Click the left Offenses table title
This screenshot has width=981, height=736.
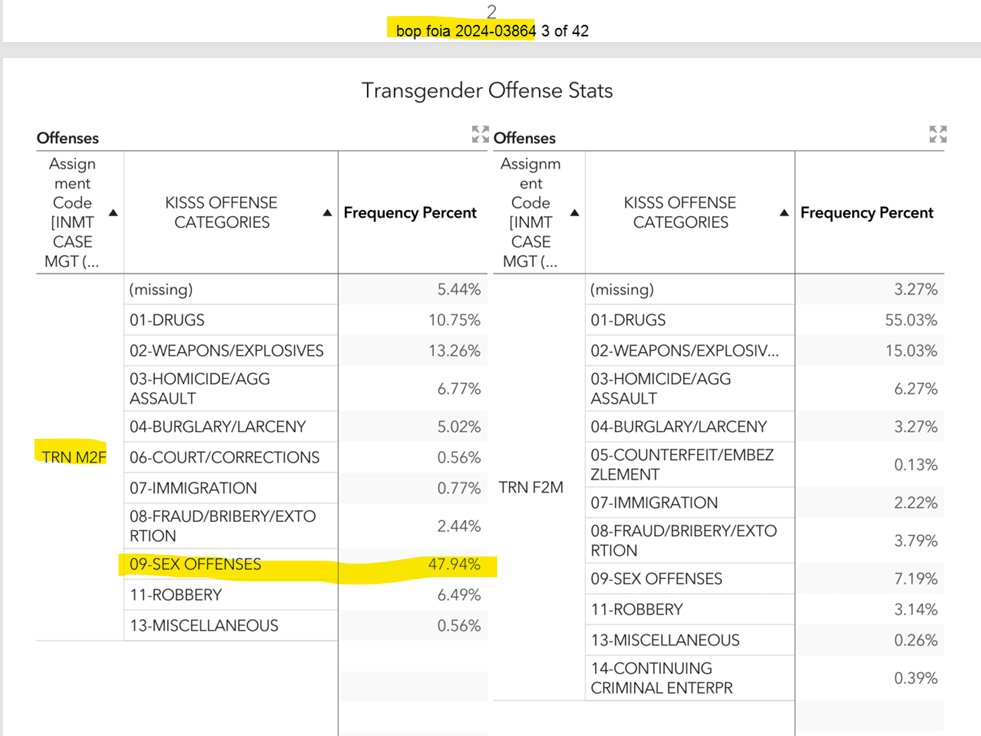(68, 138)
